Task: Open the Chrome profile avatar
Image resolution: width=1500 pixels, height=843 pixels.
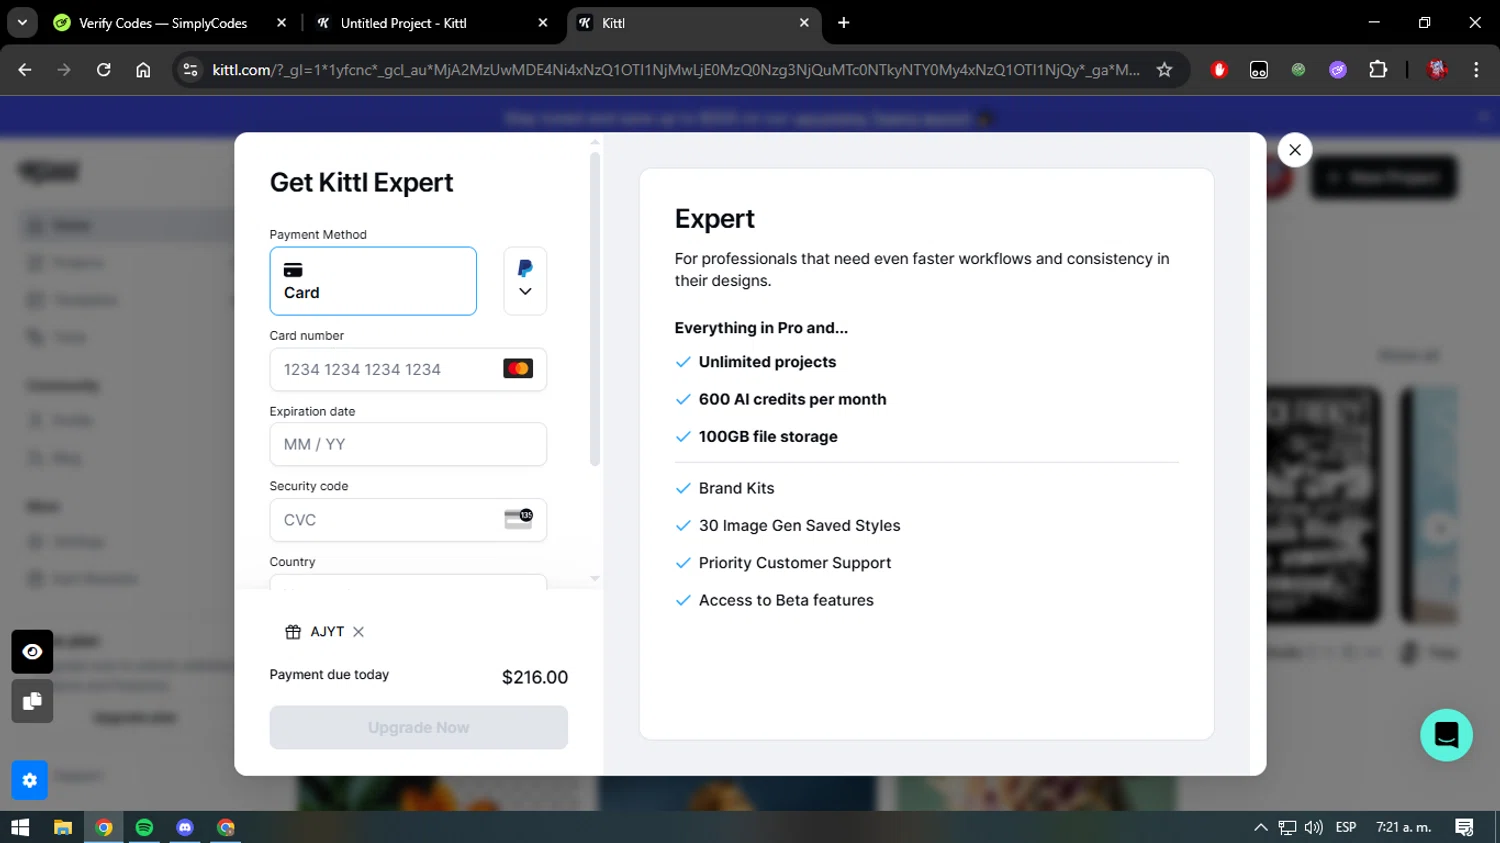Action: tap(1437, 70)
